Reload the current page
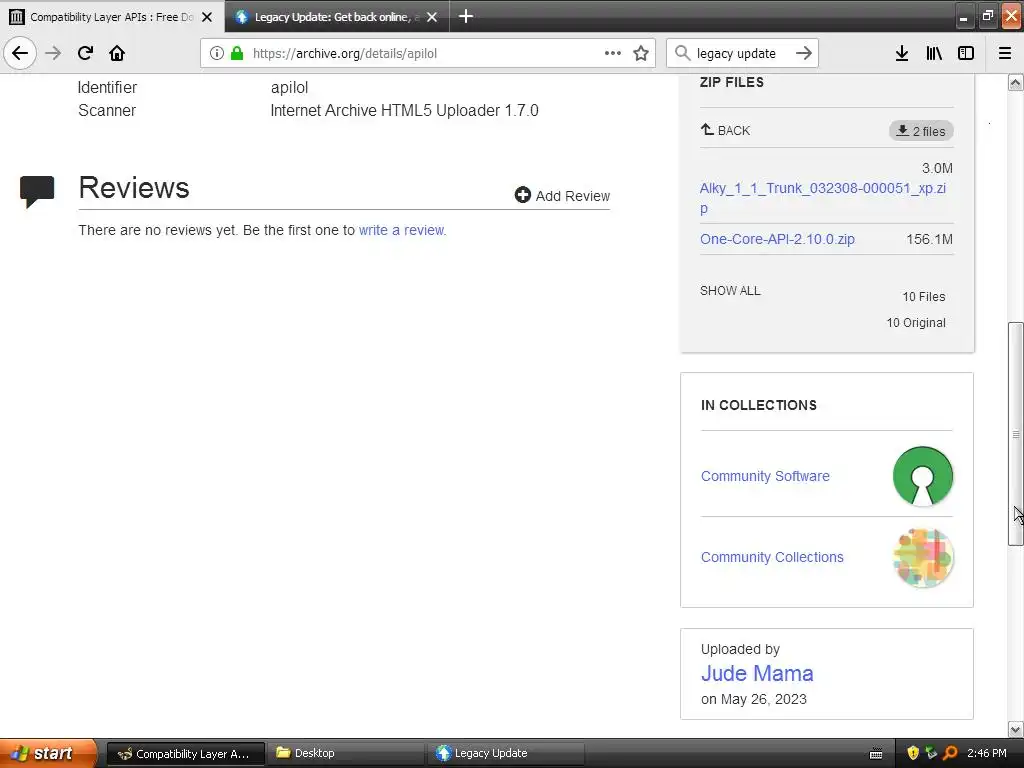Viewport: 1024px width, 768px height. coord(85,53)
